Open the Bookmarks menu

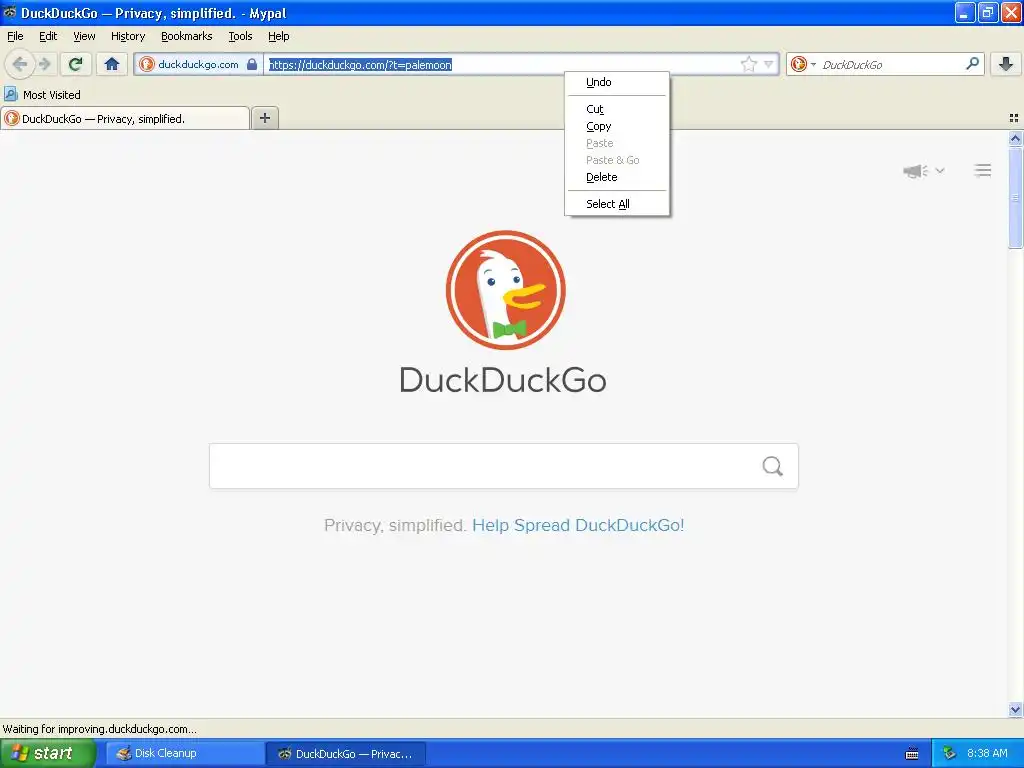pyautogui.click(x=186, y=36)
